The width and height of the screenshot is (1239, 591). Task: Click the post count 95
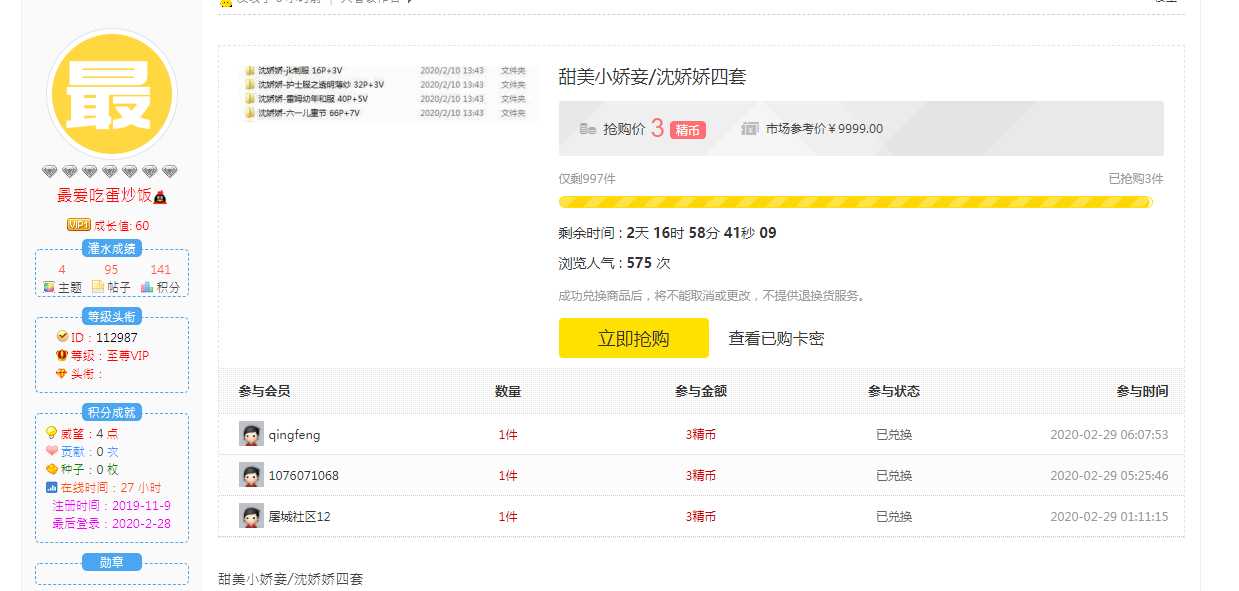pos(111,270)
